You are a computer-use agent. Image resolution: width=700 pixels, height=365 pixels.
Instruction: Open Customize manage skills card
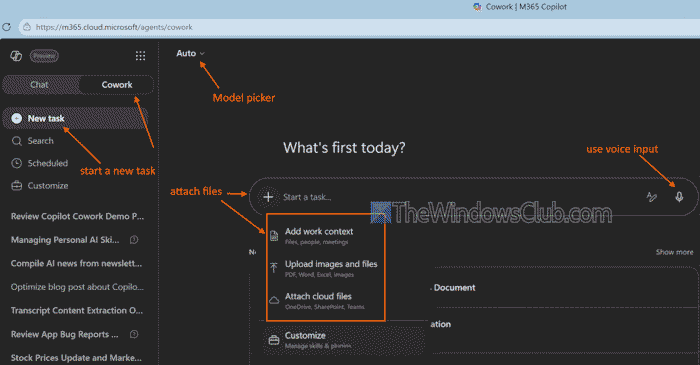(344, 340)
